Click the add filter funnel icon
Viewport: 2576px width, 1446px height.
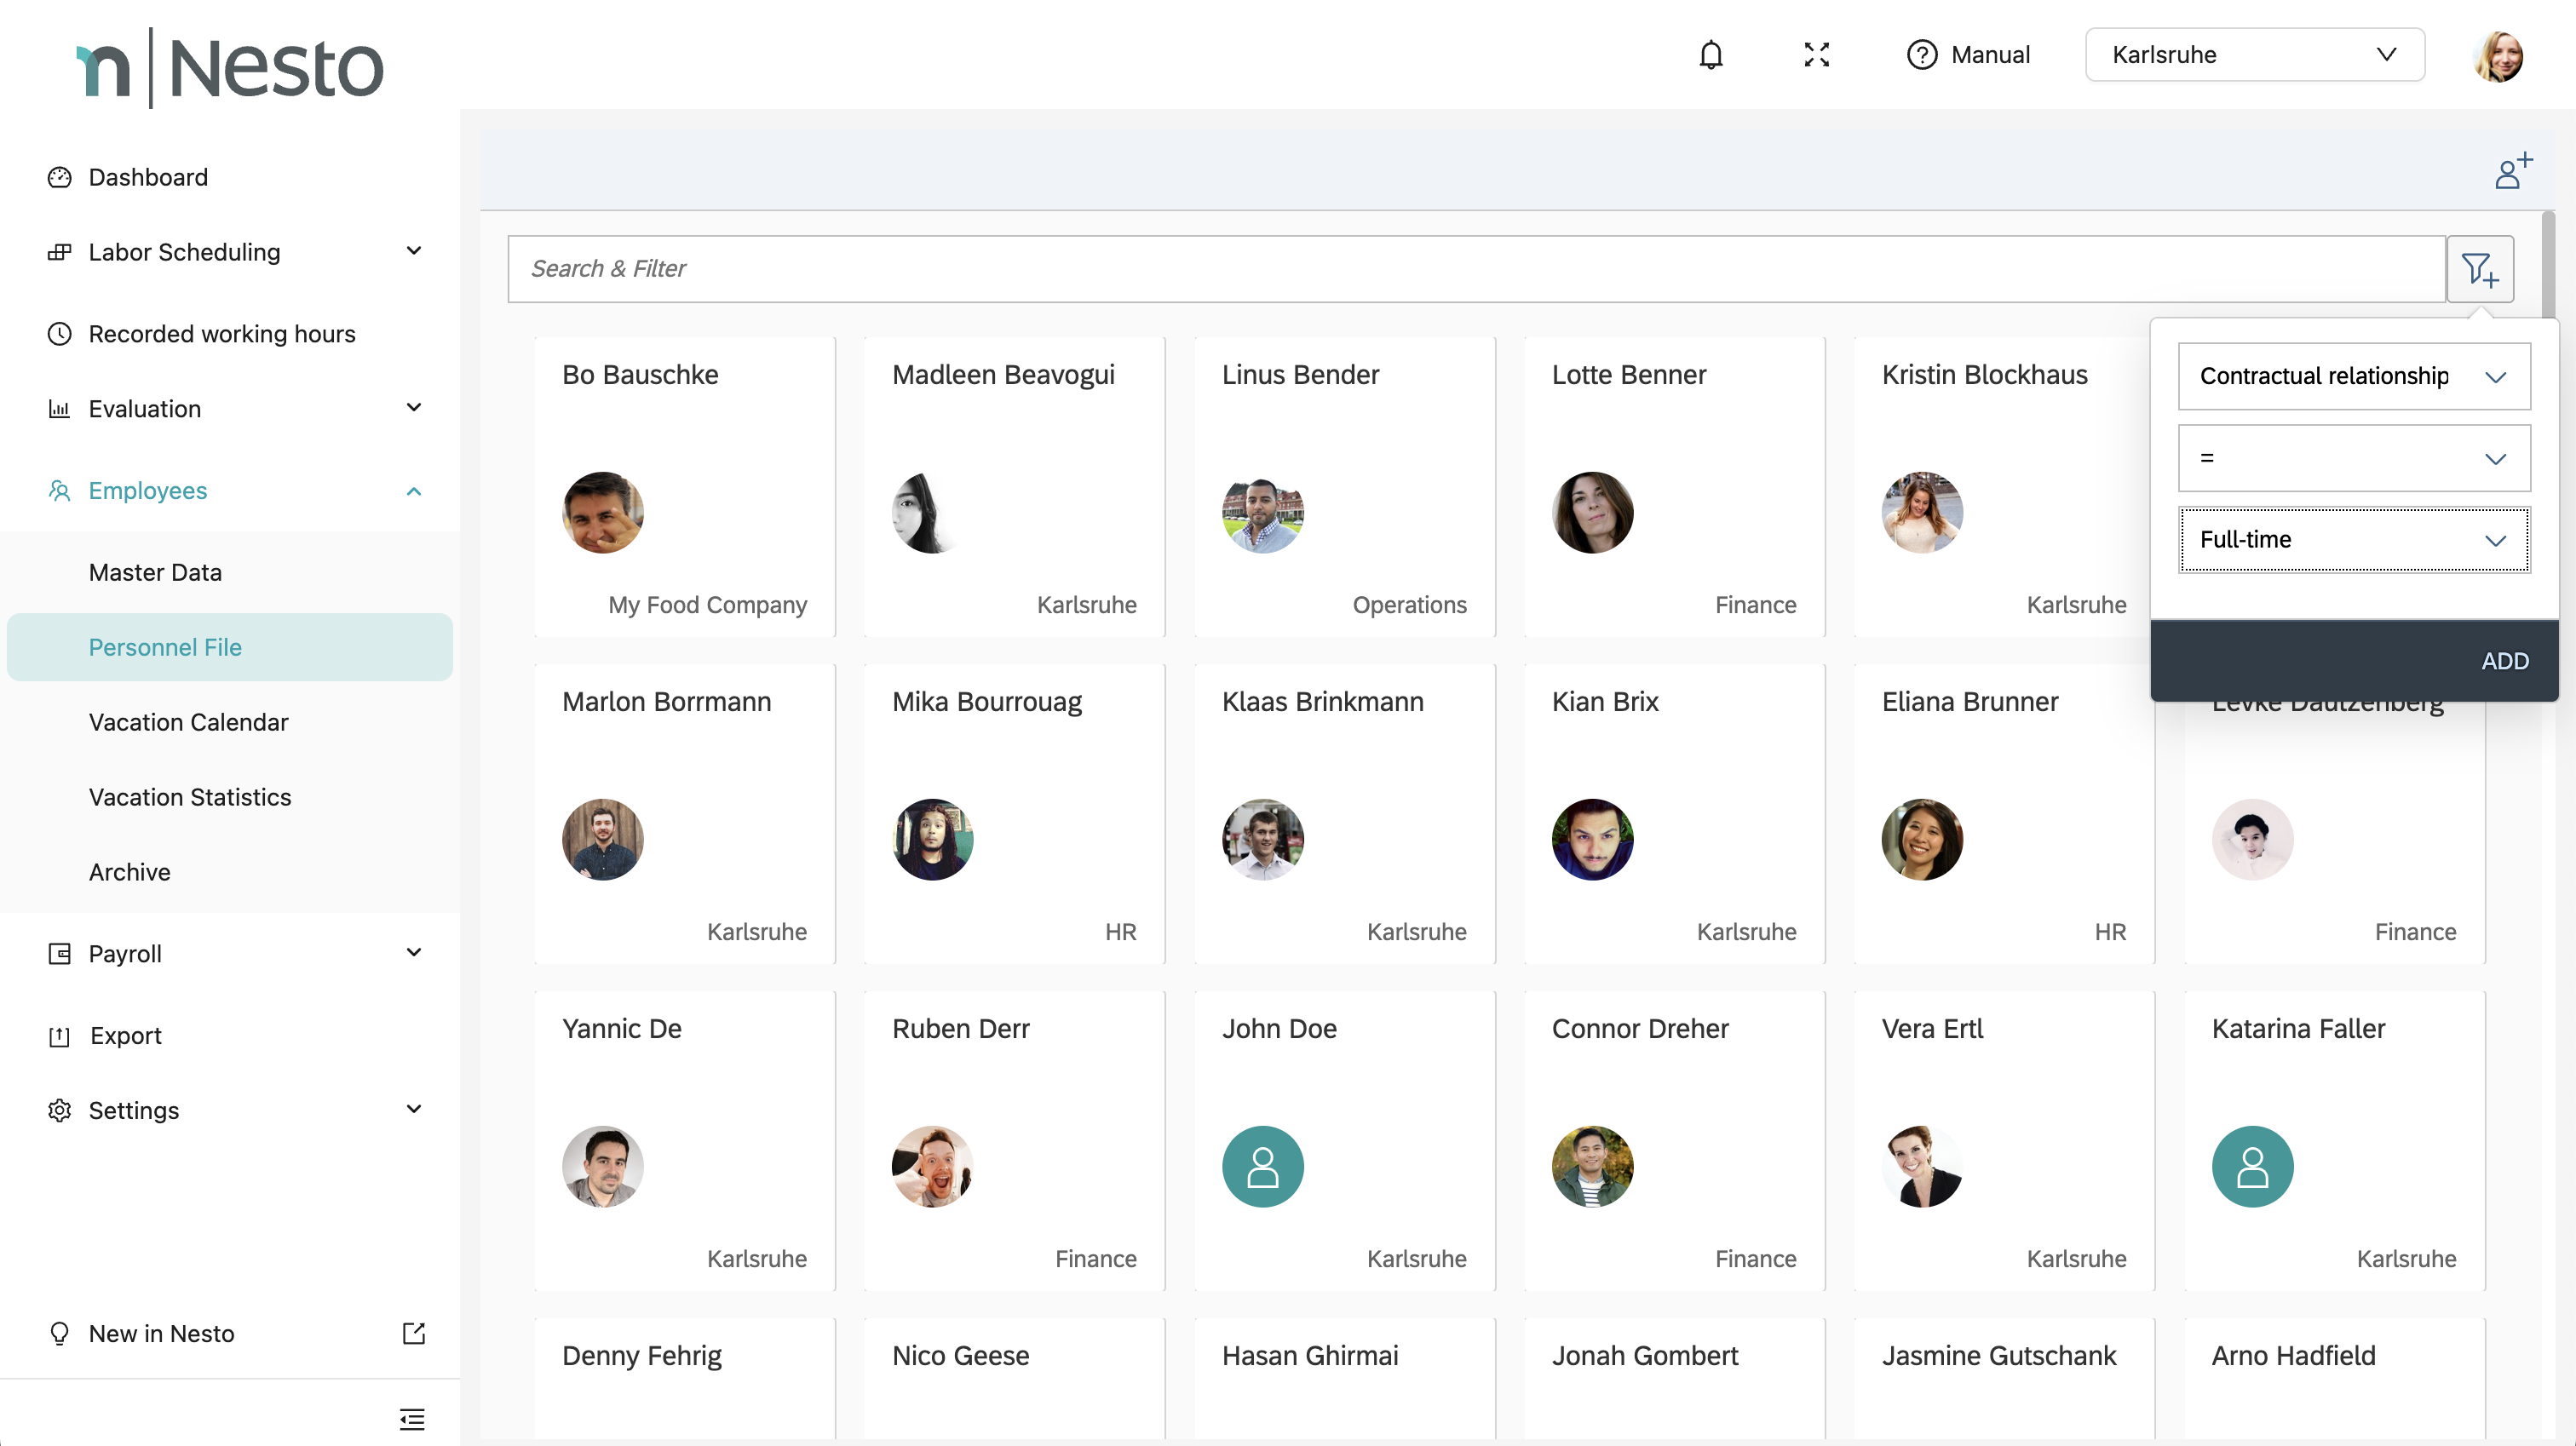click(2480, 269)
